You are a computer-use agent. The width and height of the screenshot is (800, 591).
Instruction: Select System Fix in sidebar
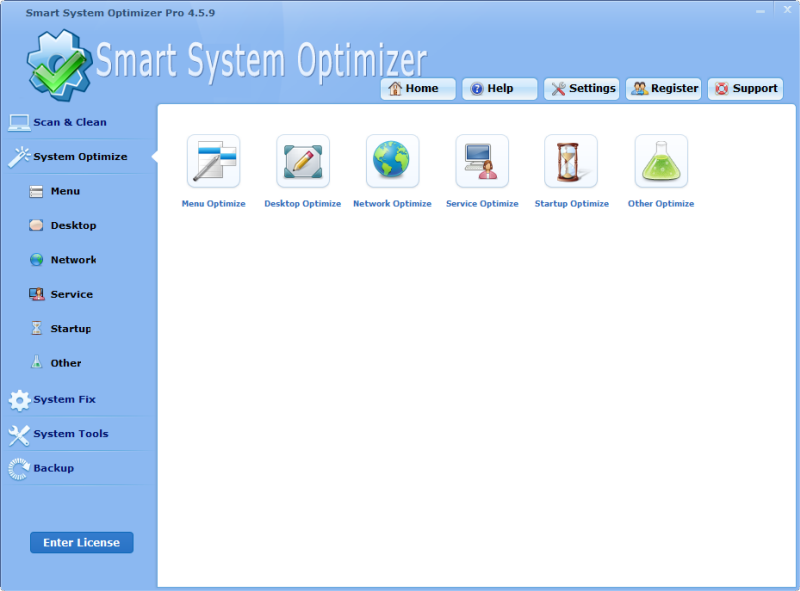point(64,400)
